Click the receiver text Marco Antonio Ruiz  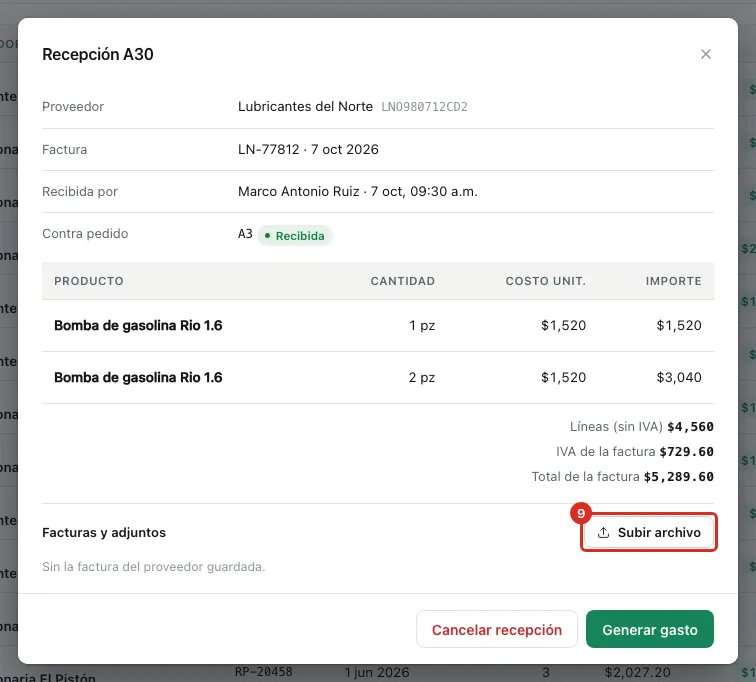click(x=298, y=192)
